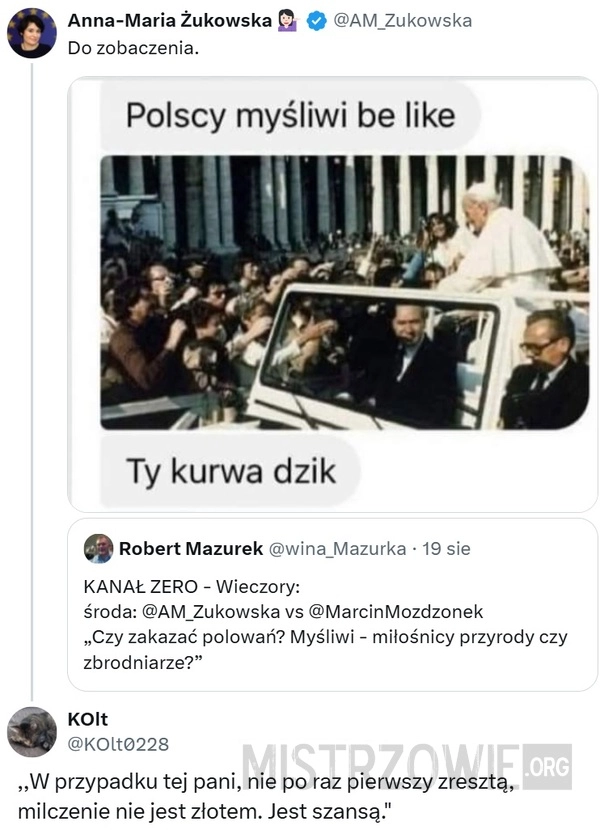Open the KOlt display name

pos(88,719)
